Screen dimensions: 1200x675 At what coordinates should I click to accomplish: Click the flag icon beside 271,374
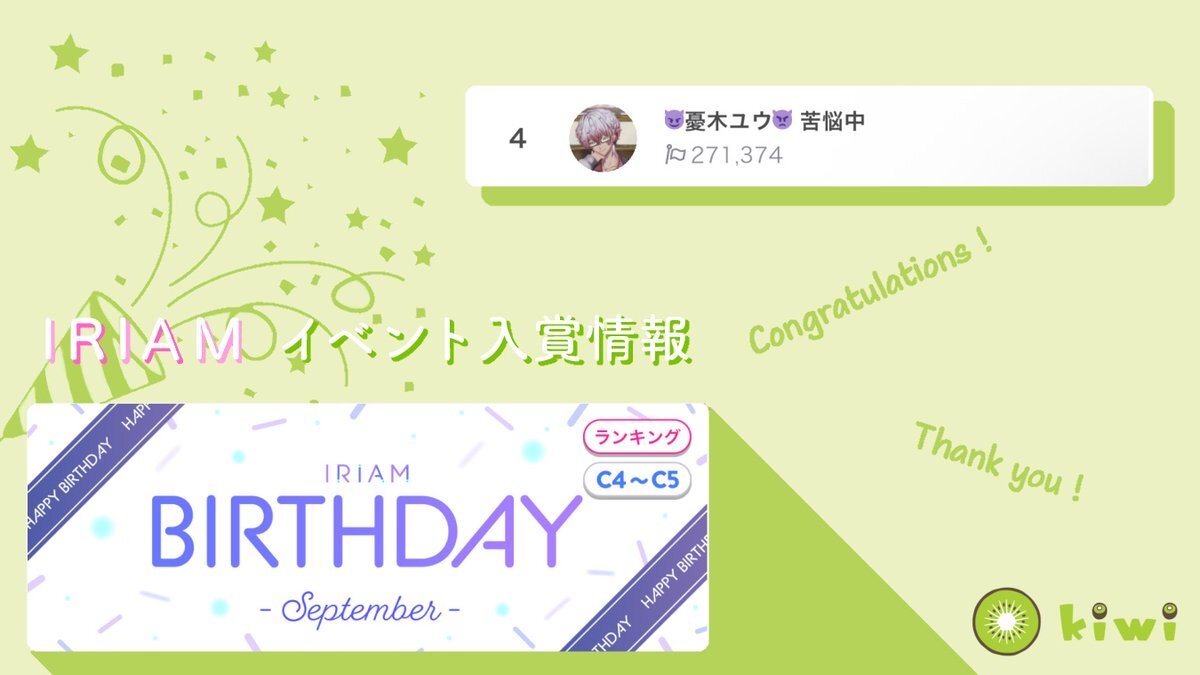pos(675,155)
